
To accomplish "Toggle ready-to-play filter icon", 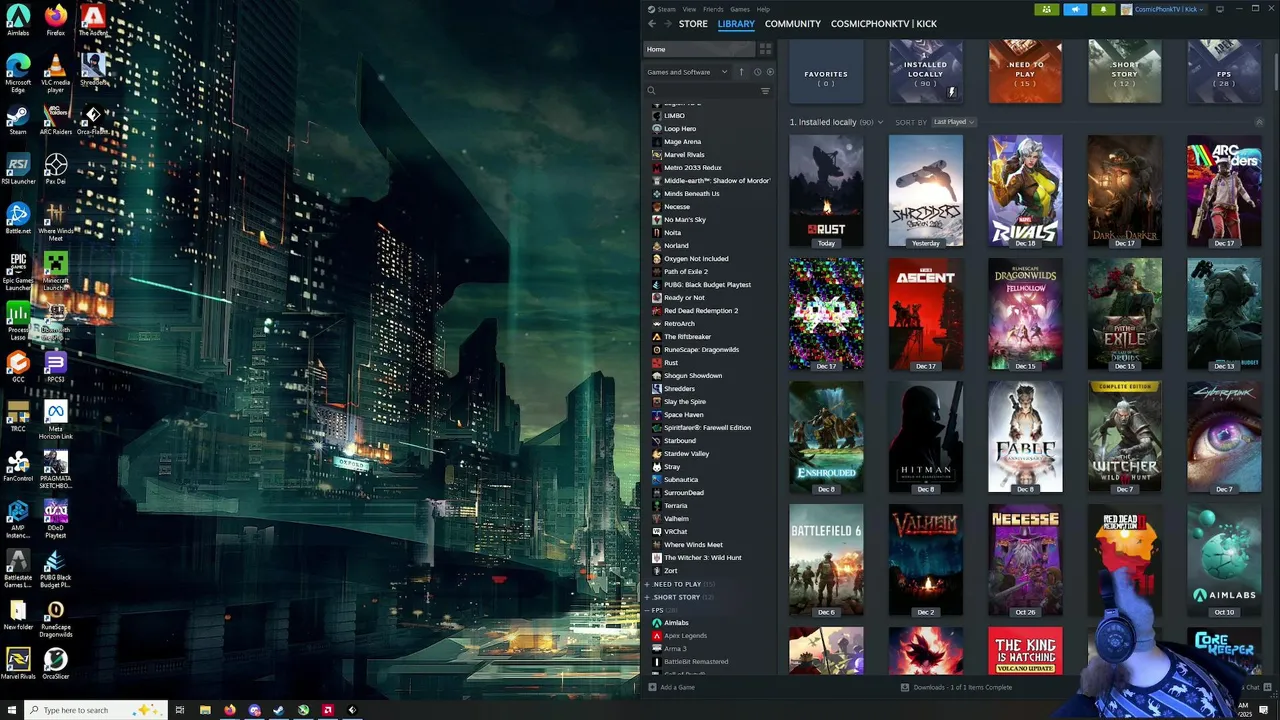I will [x=769, y=72].
